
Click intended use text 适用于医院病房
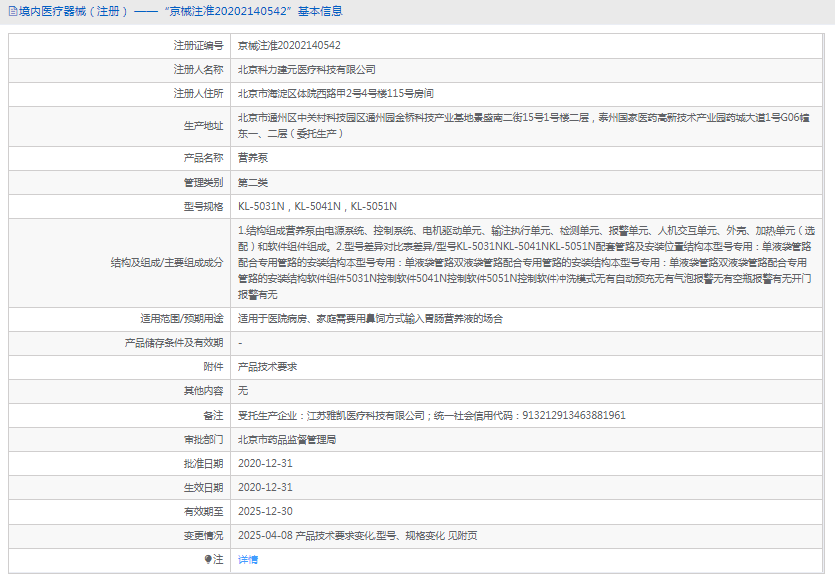[x=370, y=319]
